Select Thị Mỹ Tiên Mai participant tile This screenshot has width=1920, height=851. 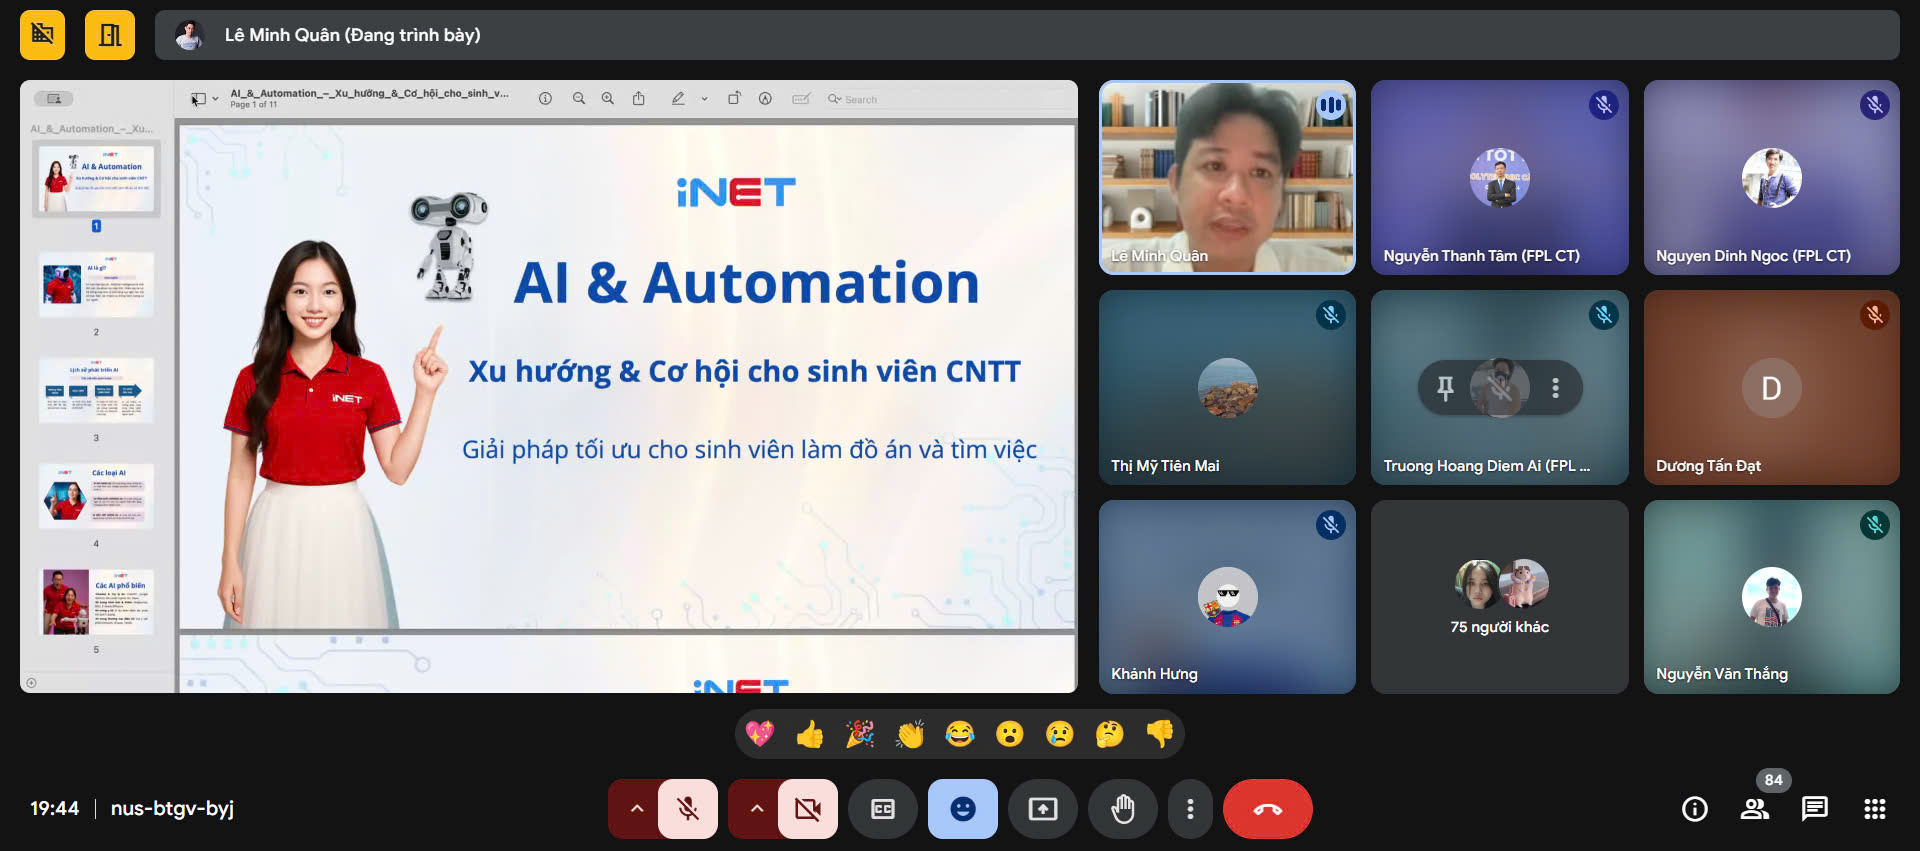coord(1227,387)
